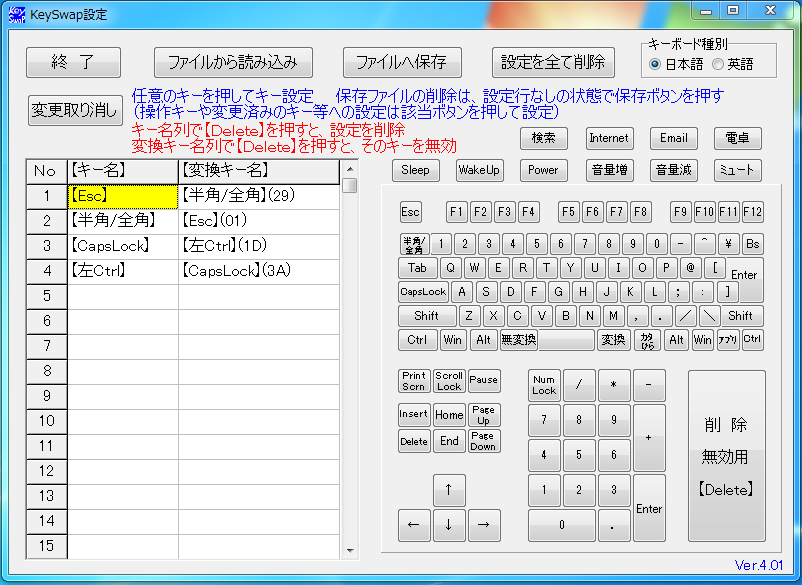Click the 無変換 key on the virtual keyboard
802x585 pixels.
pos(519,340)
